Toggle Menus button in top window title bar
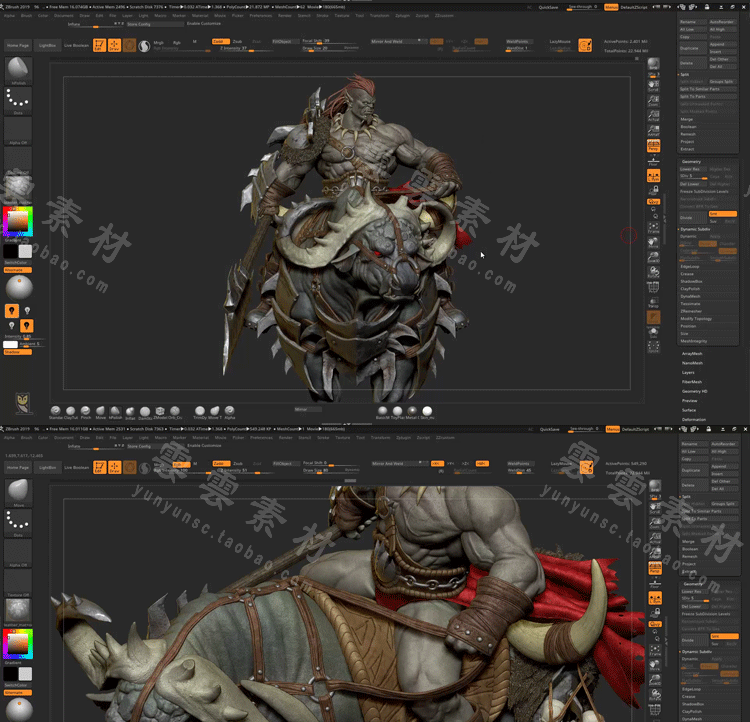750x722 pixels. click(611, 7)
